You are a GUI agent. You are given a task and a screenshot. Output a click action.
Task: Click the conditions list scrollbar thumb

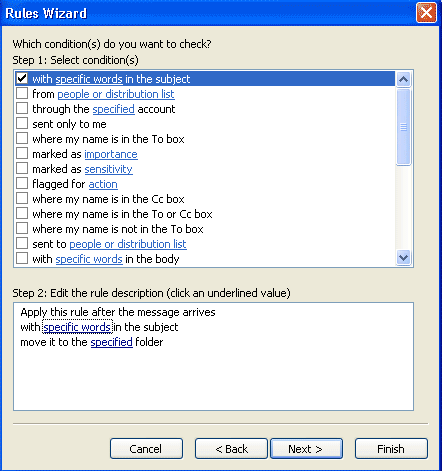click(x=403, y=127)
